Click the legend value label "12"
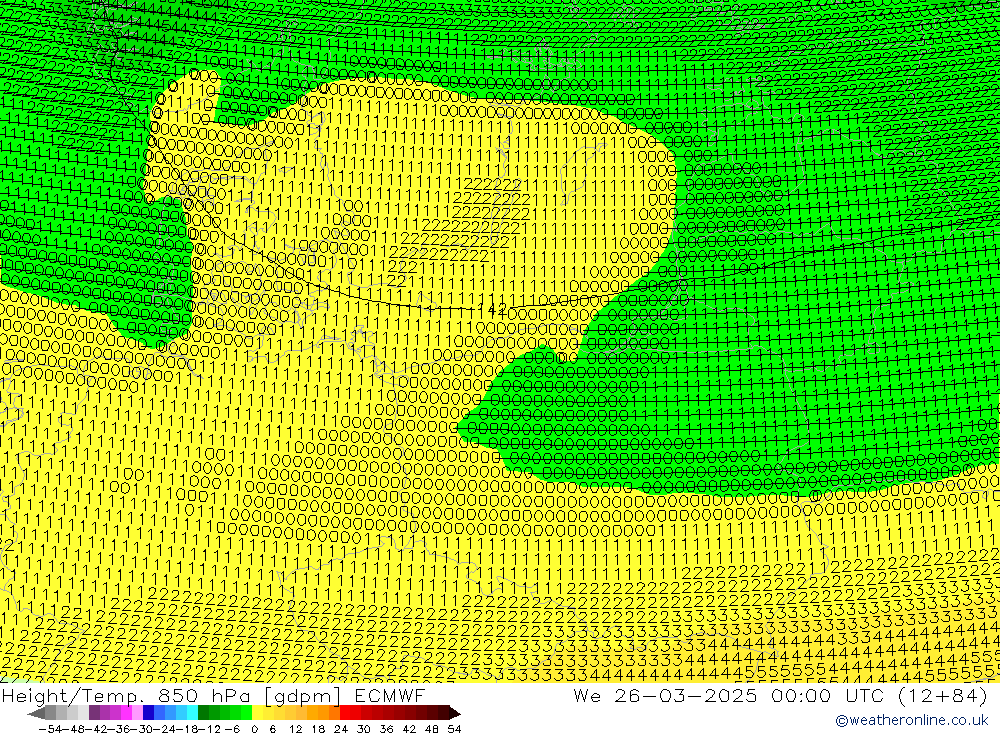 295,729
